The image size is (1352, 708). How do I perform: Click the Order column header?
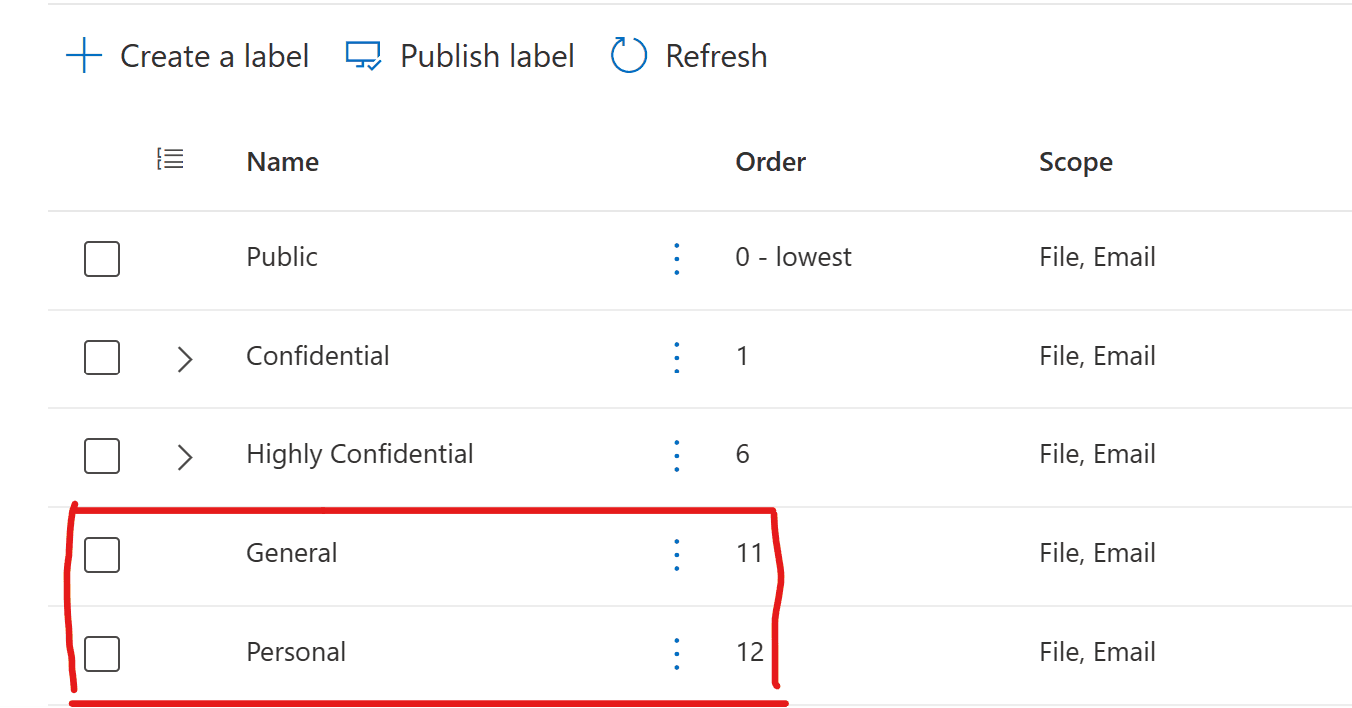coord(771,162)
